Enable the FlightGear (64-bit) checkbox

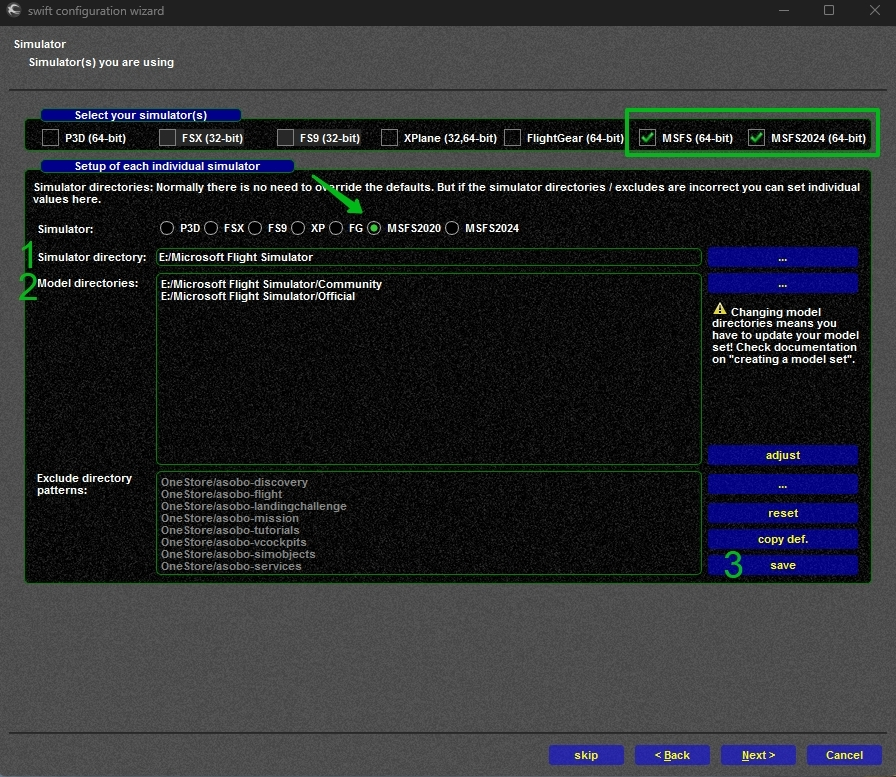tap(513, 138)
